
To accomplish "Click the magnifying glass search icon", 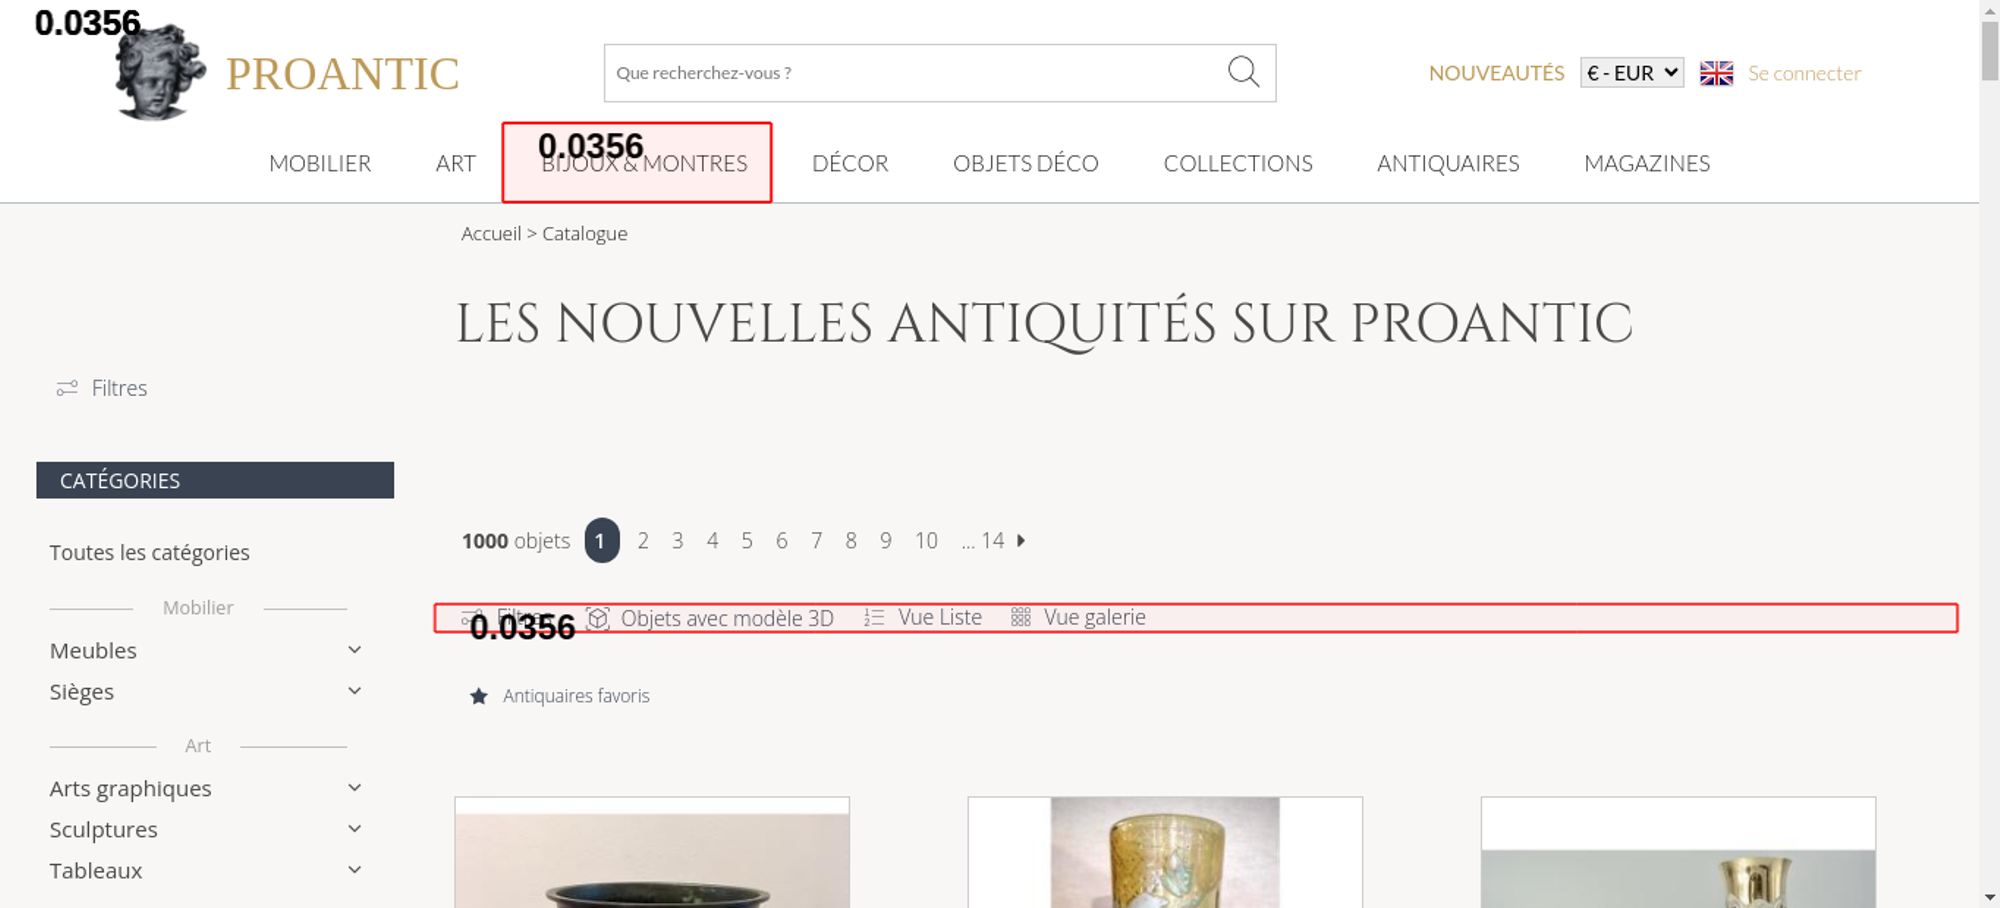I will coord(1243,72).
